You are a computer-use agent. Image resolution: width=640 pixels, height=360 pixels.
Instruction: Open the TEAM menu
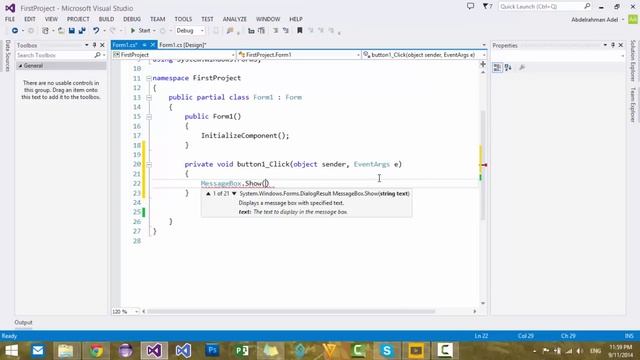click(x=158, y=19)
